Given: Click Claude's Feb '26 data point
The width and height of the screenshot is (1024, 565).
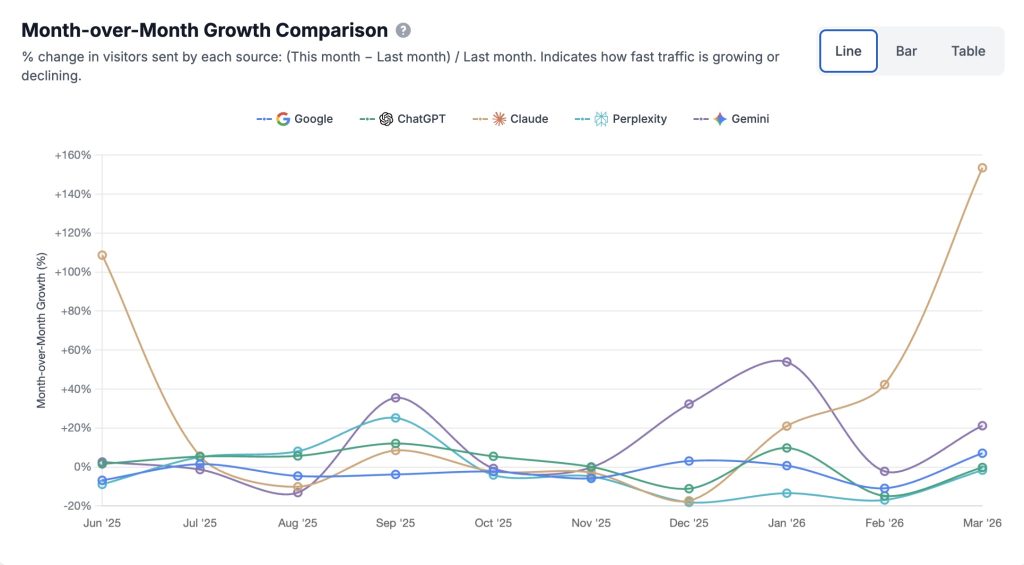Looking at the screenshot, I should pyautogui.click(x=884, y=384).
